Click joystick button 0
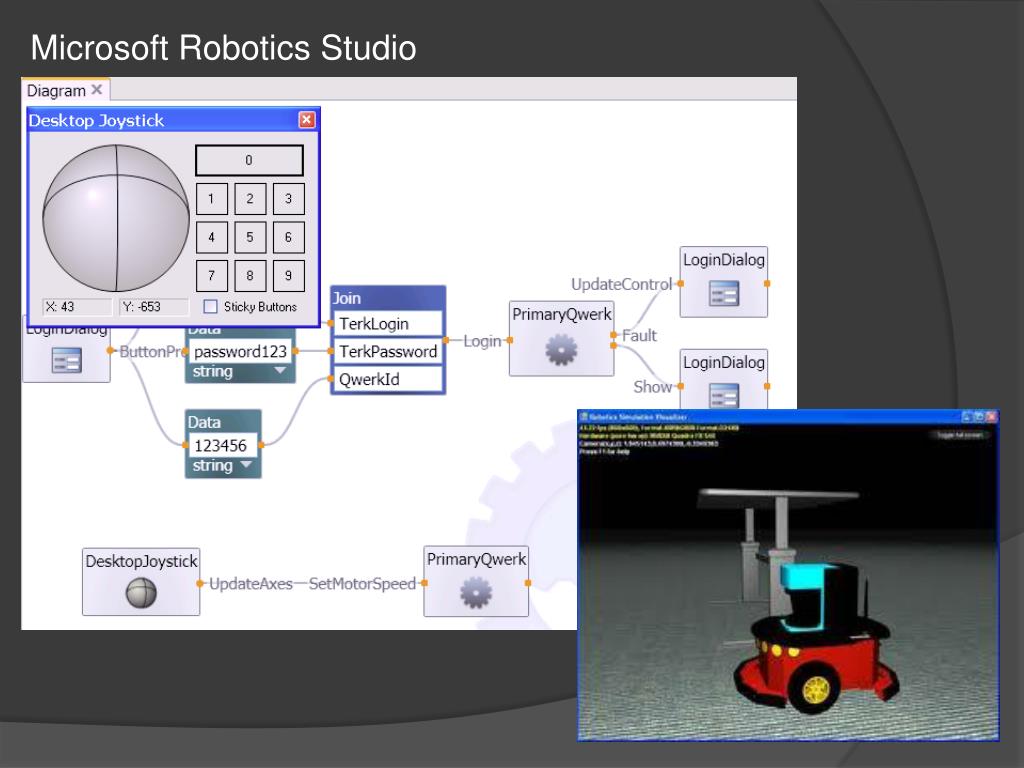Viewport: 1024px width, 768px height. tap(249, 160)
